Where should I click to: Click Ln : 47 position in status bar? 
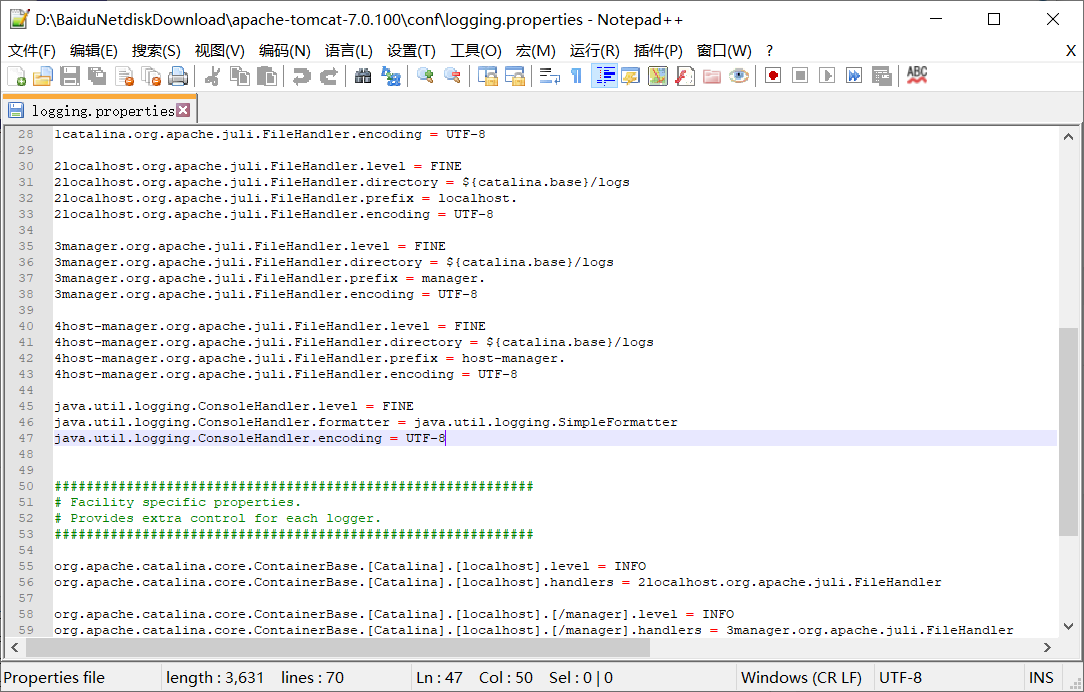pos(439,677)
